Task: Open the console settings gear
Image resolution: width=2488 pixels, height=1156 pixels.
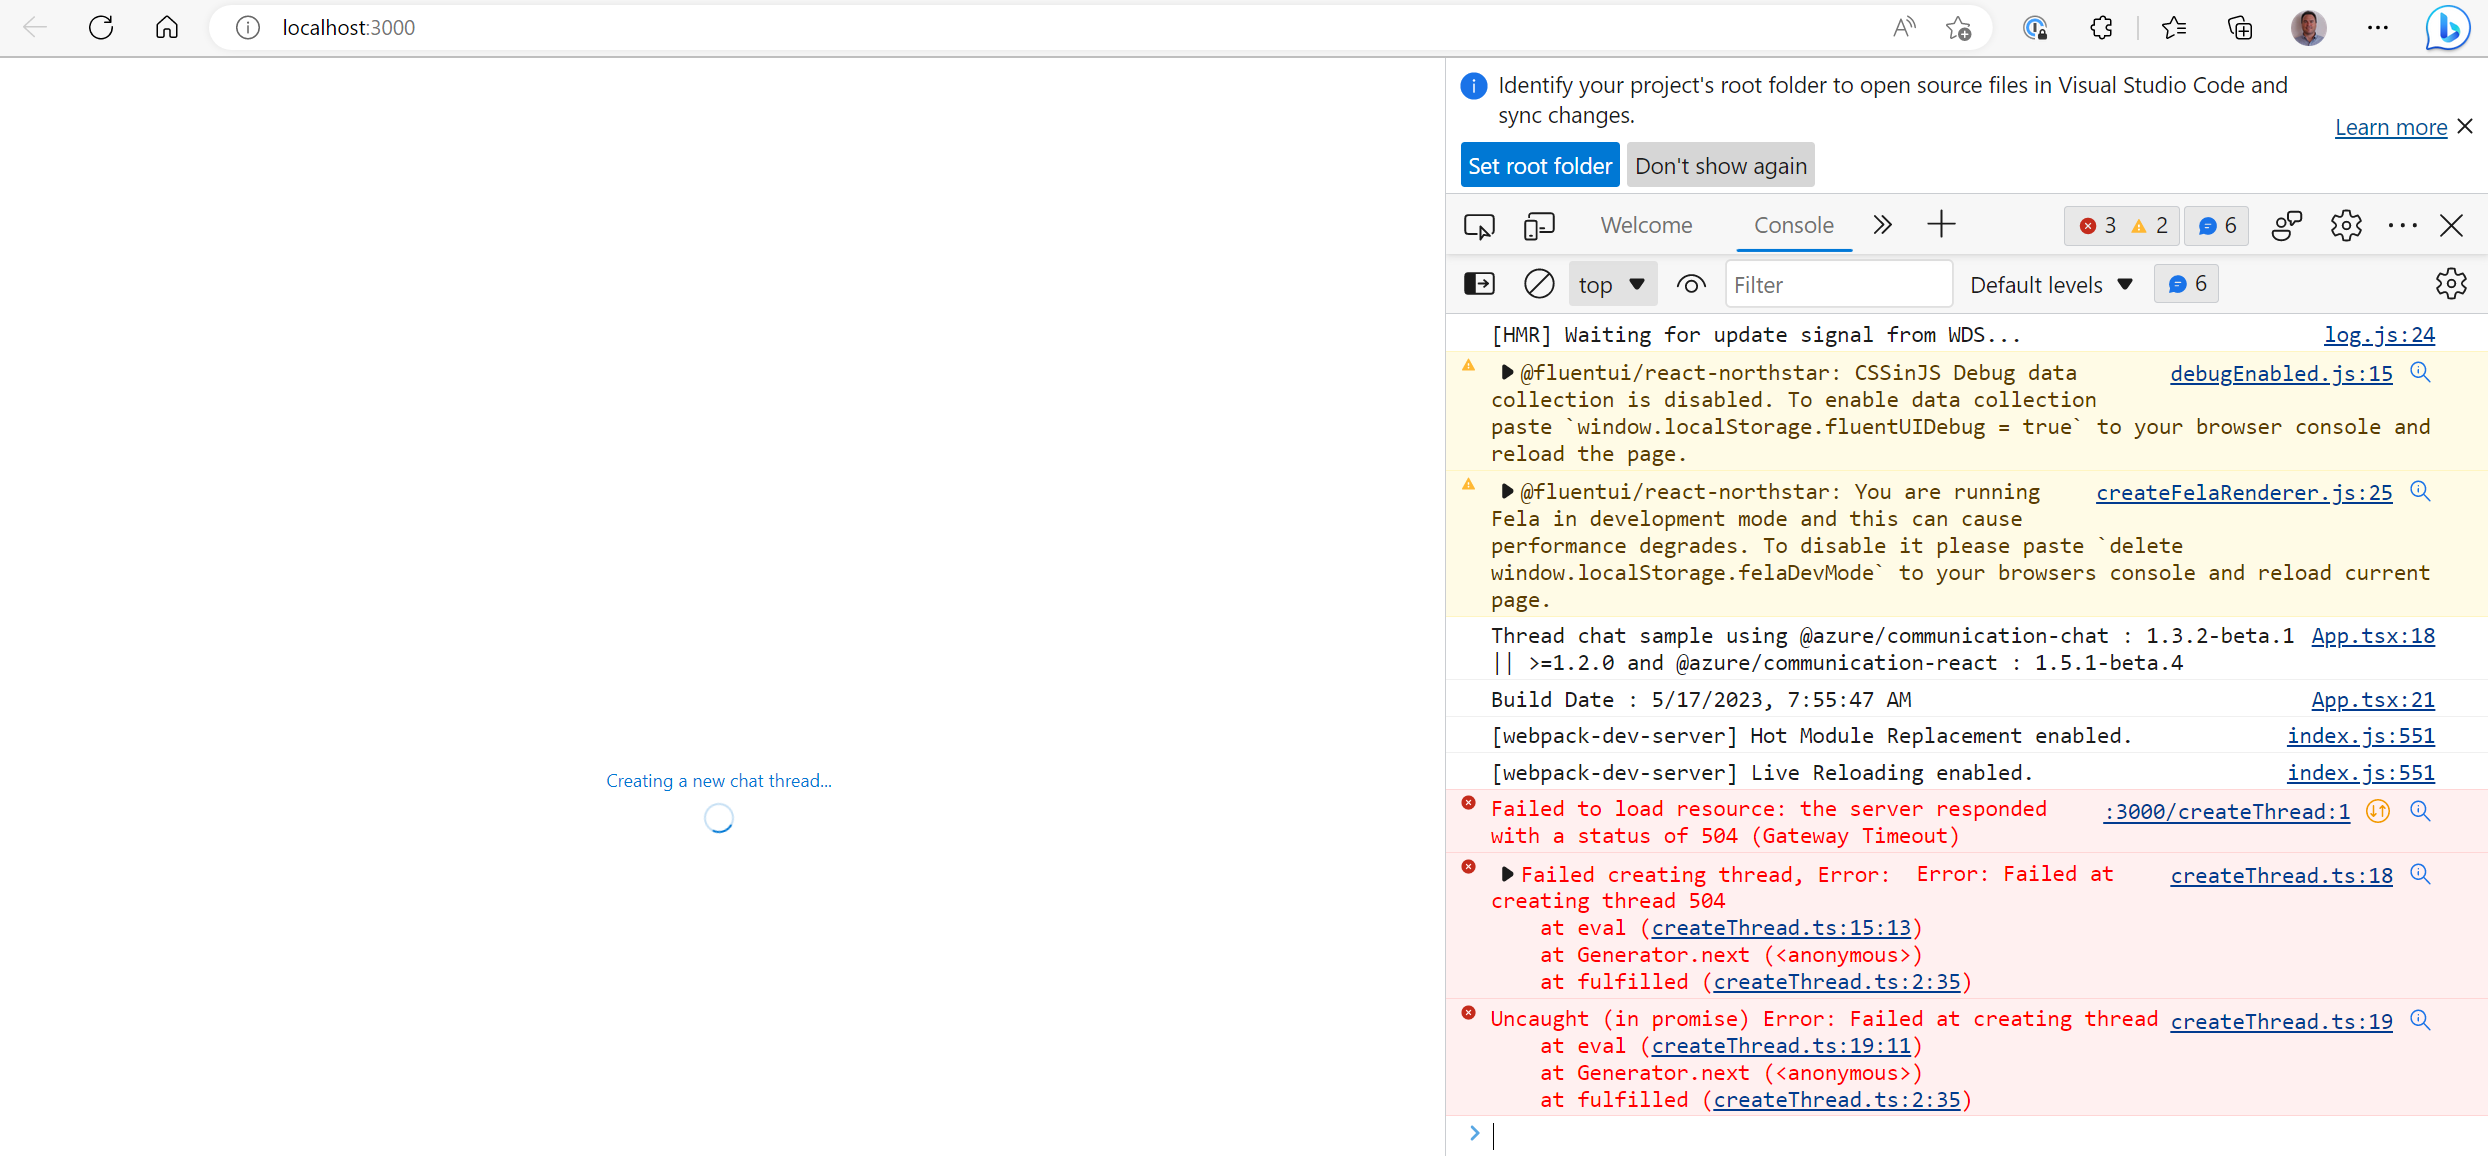Action: pyautogui.click(x=2452, y=283)
